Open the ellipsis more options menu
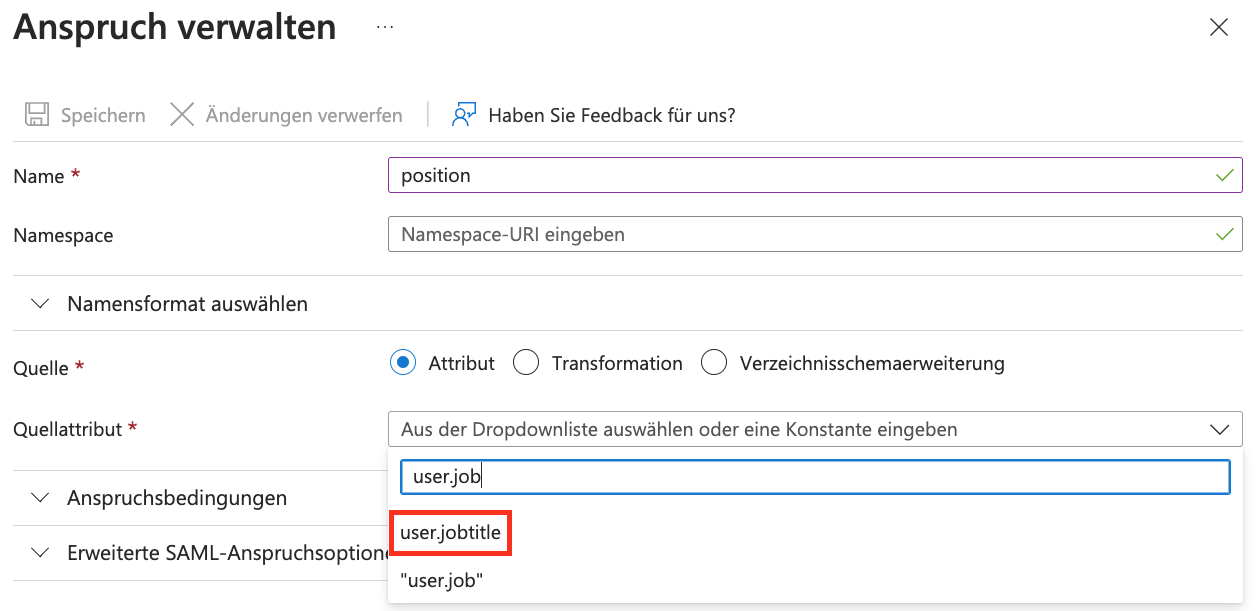Image resolution: width=1257 pixels, height=611 pixels. [x=385, y=27]
